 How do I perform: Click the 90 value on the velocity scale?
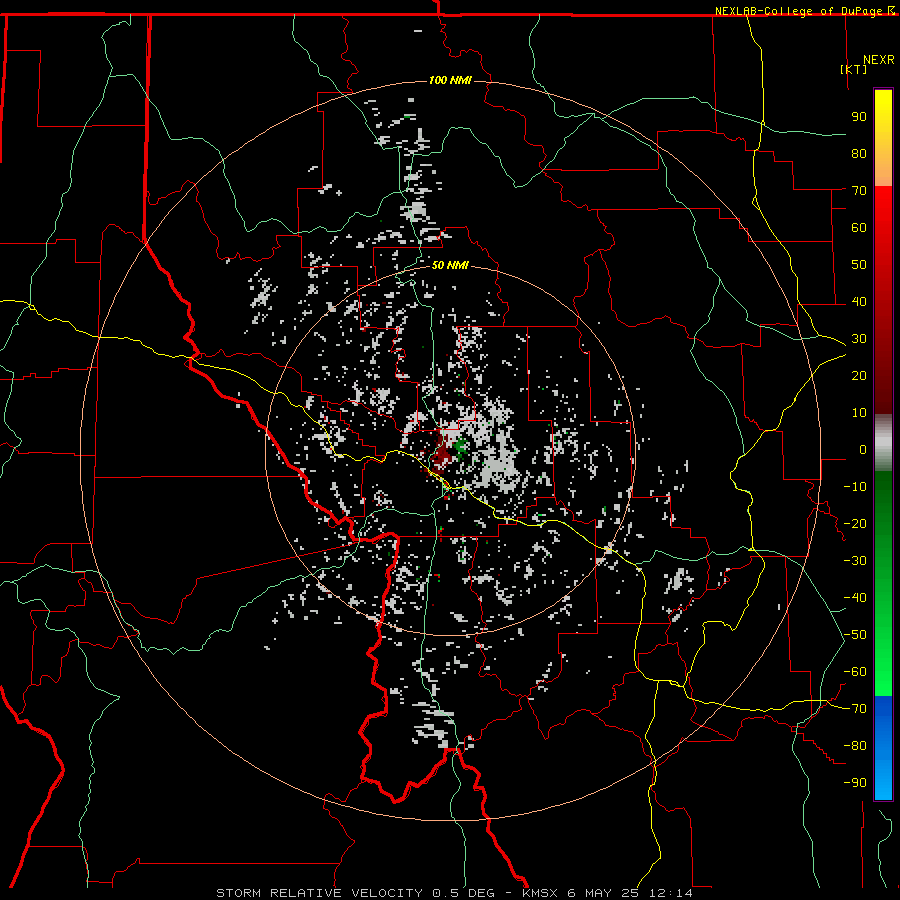[x=859, y=117]
